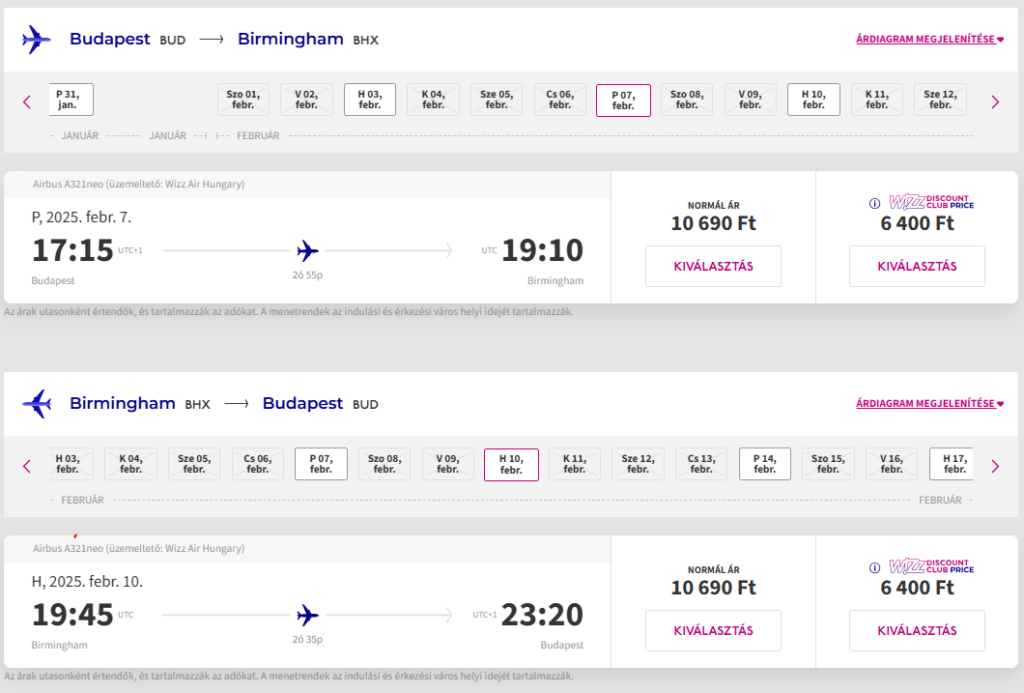Select return date P 07, febr.
1024x693 pixels.
[x=321, y=464]
